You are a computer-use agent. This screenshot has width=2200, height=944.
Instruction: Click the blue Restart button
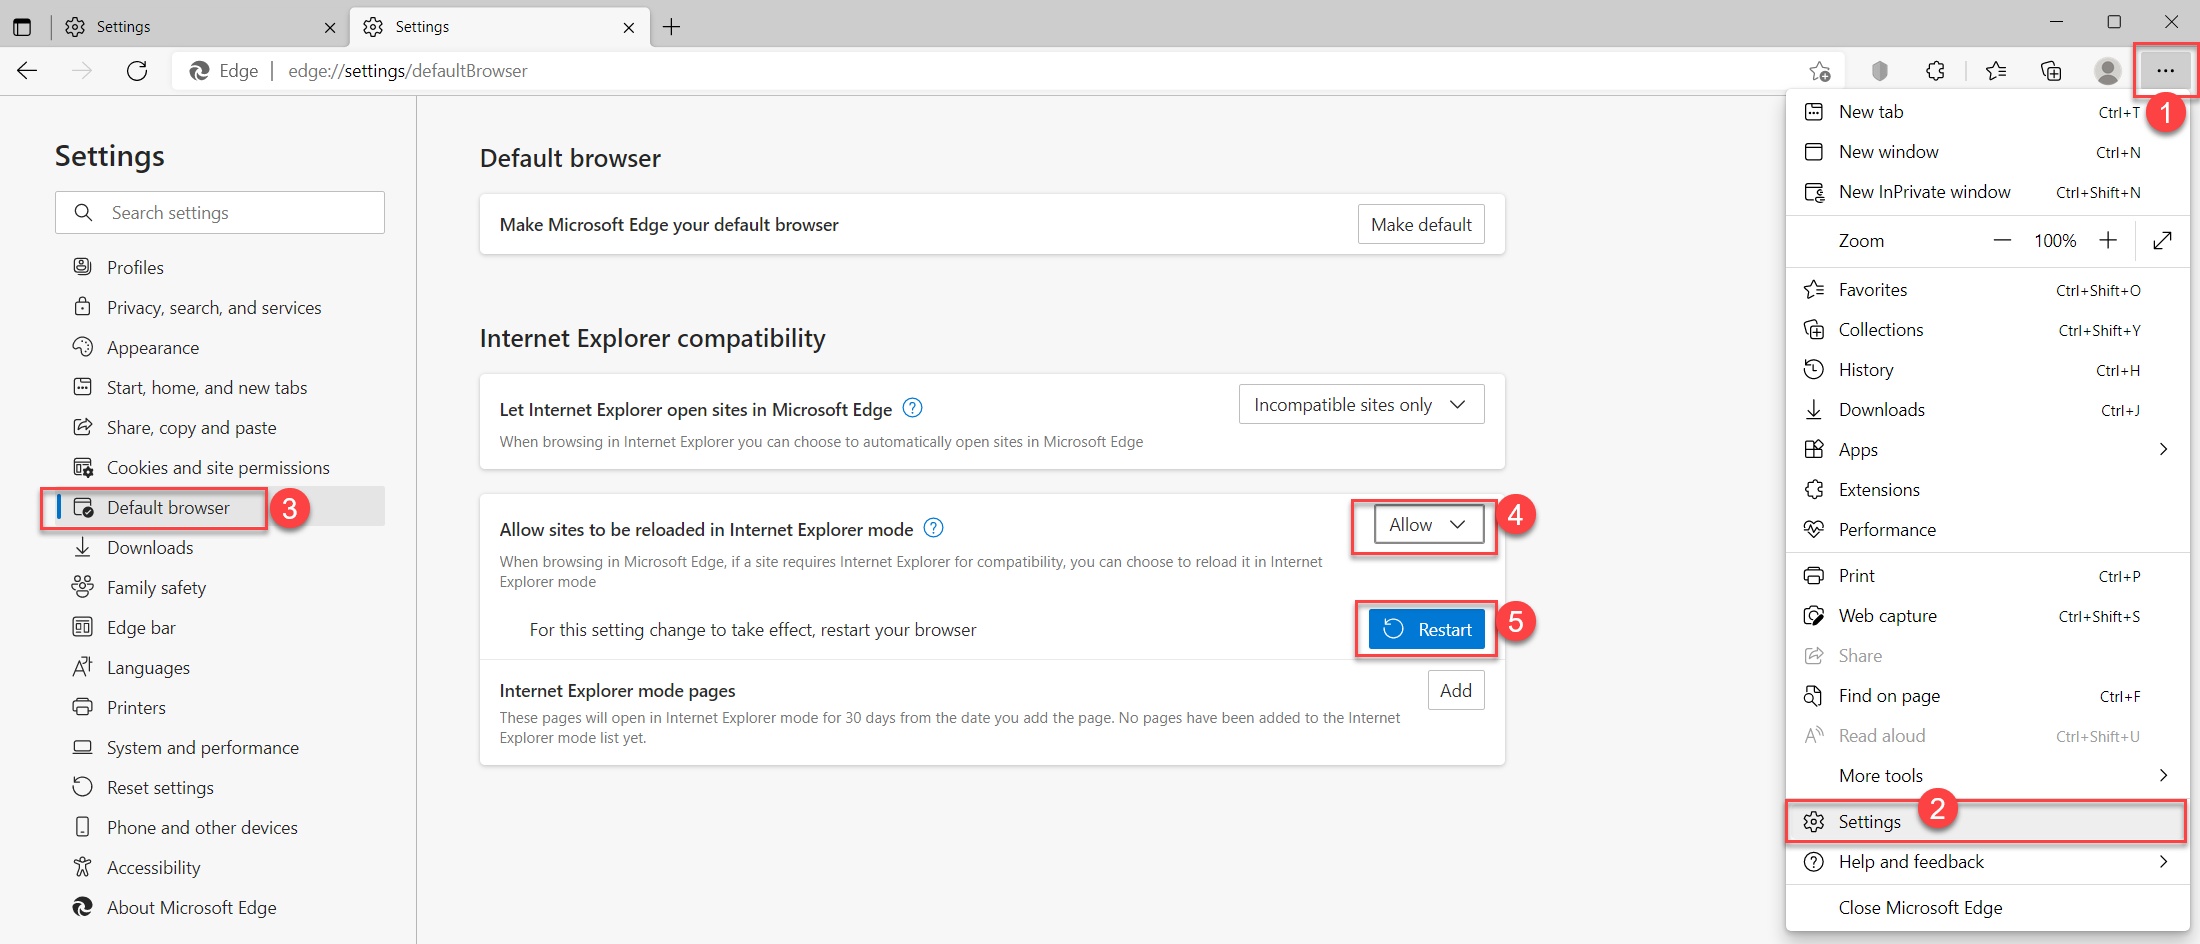[x=1427, y=629]
